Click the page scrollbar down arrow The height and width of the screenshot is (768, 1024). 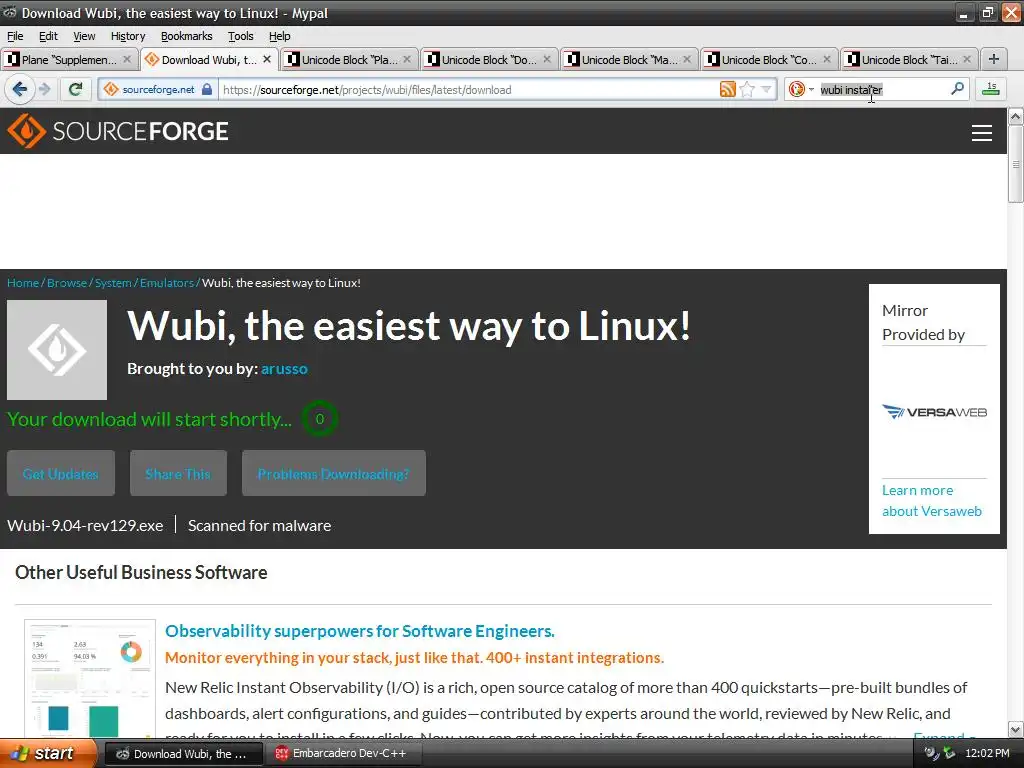1016,729
